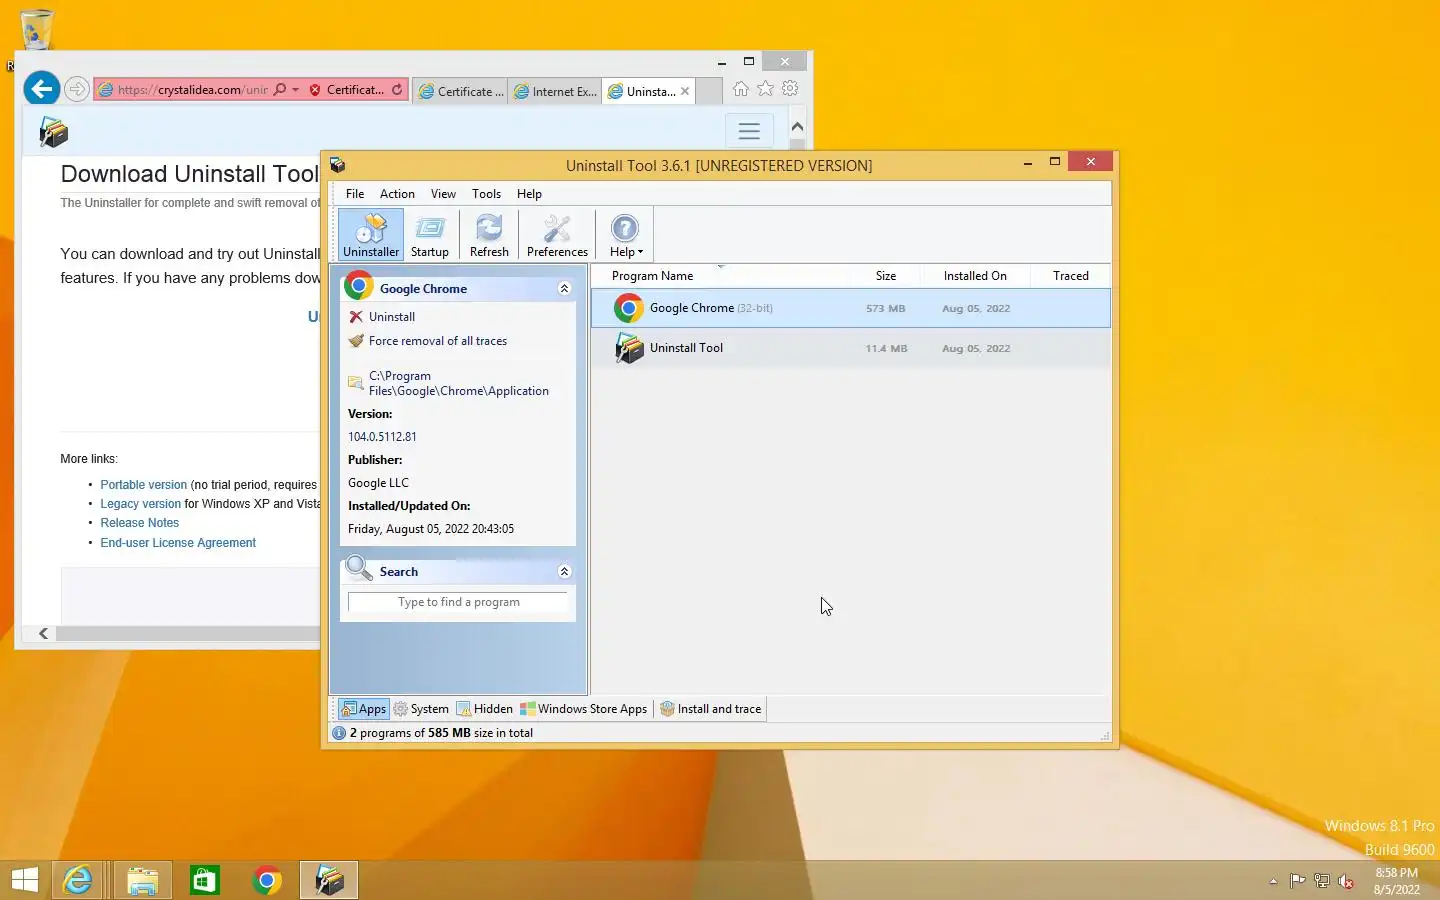
Task: Sort by Installed On column header
Action: [x=975, y=276]
